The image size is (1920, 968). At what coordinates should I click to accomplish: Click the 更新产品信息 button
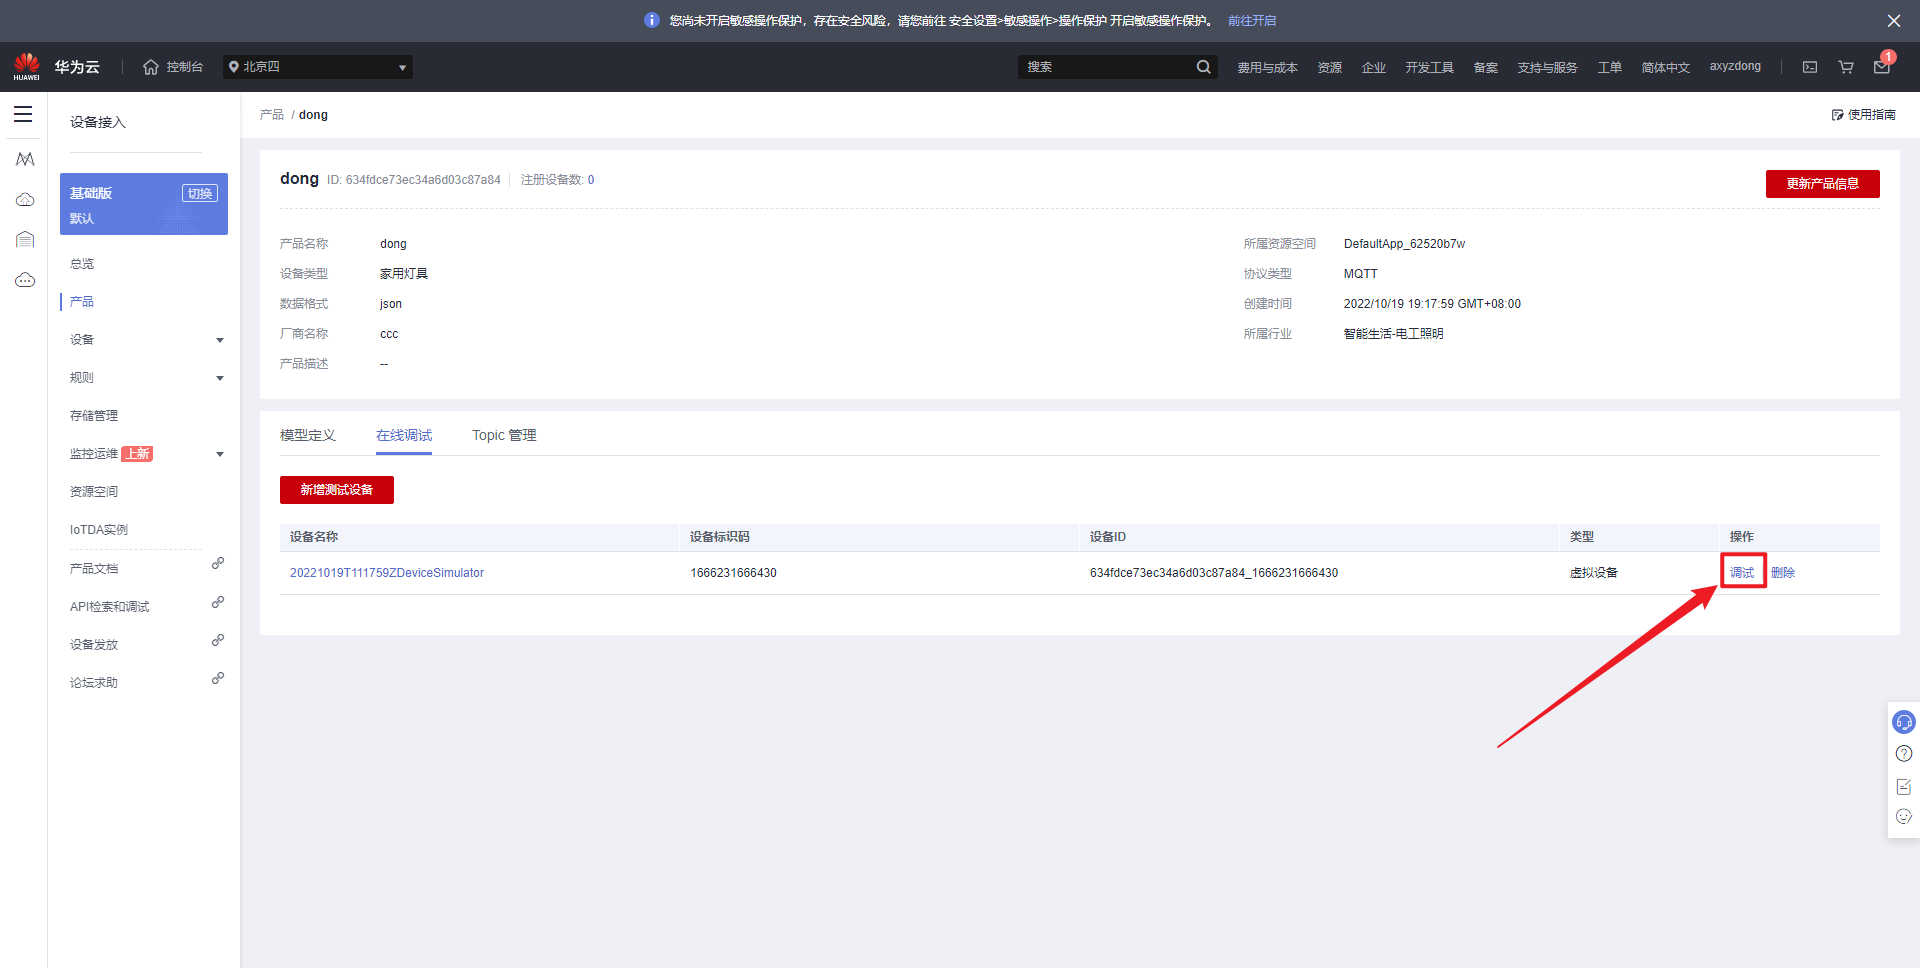click(1822, 184)
